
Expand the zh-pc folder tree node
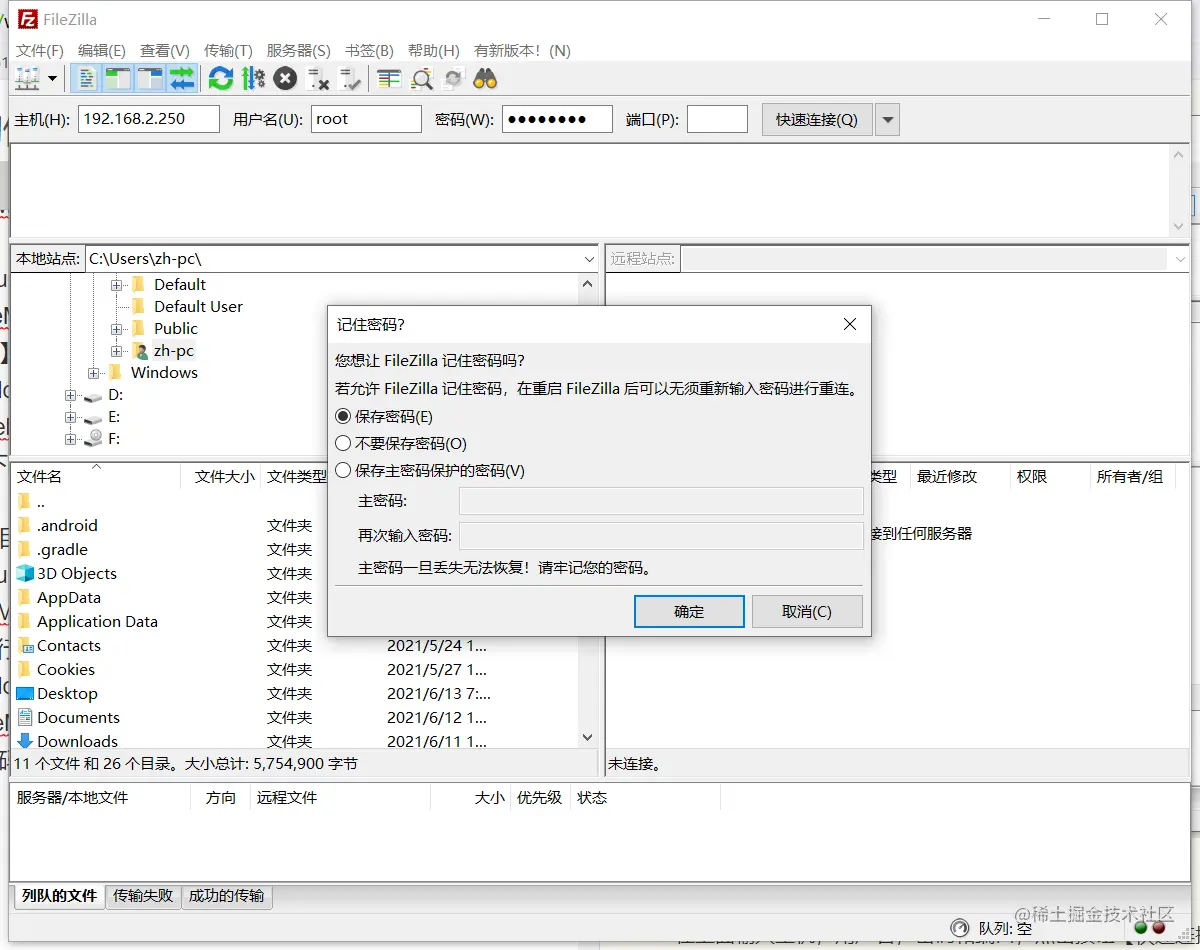coord(117,351)
